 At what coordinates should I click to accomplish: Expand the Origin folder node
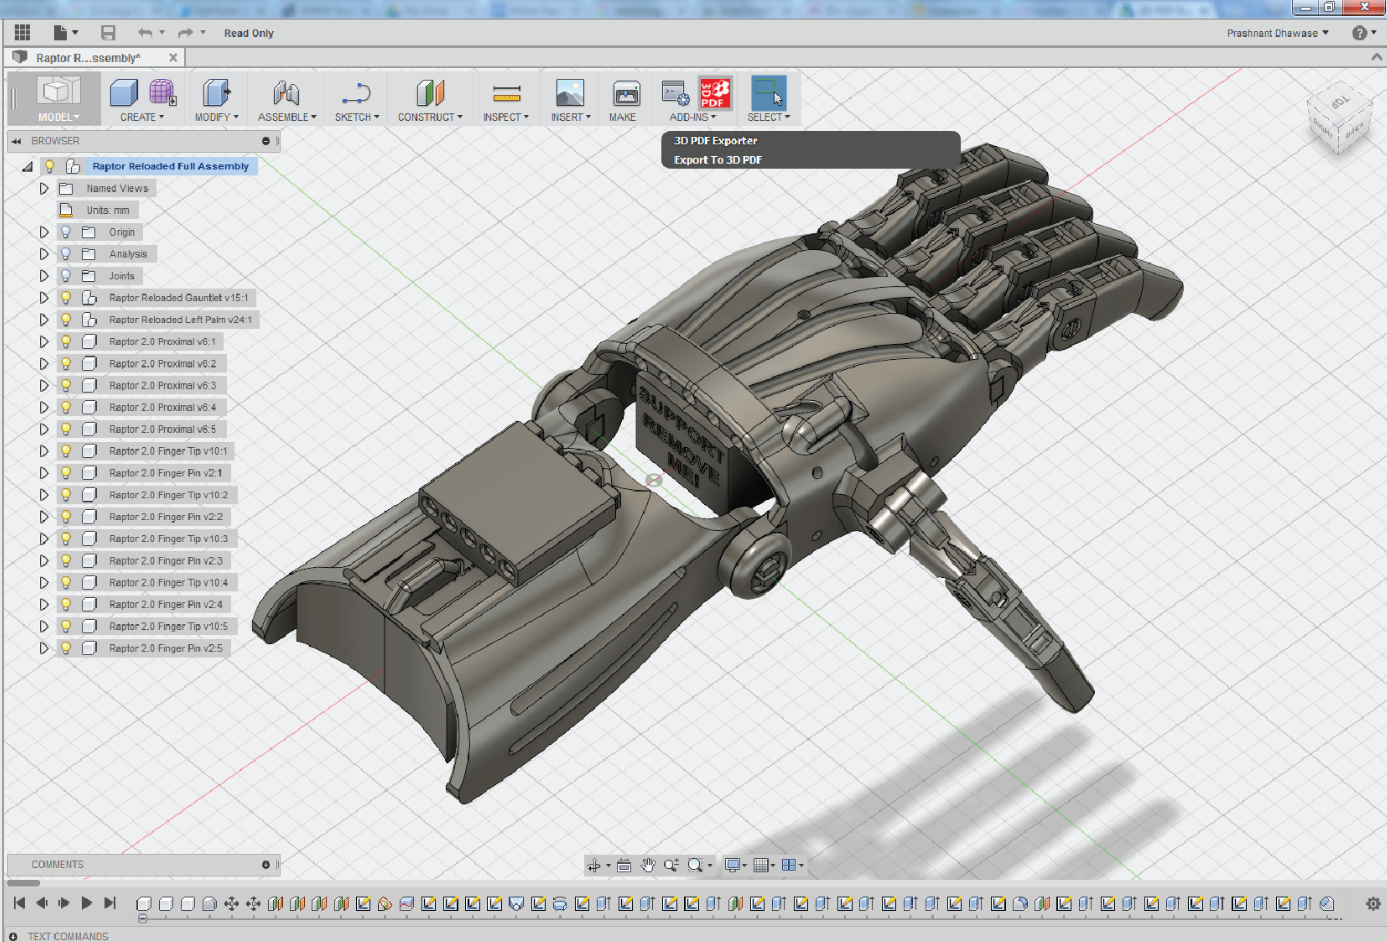[44, 232]
